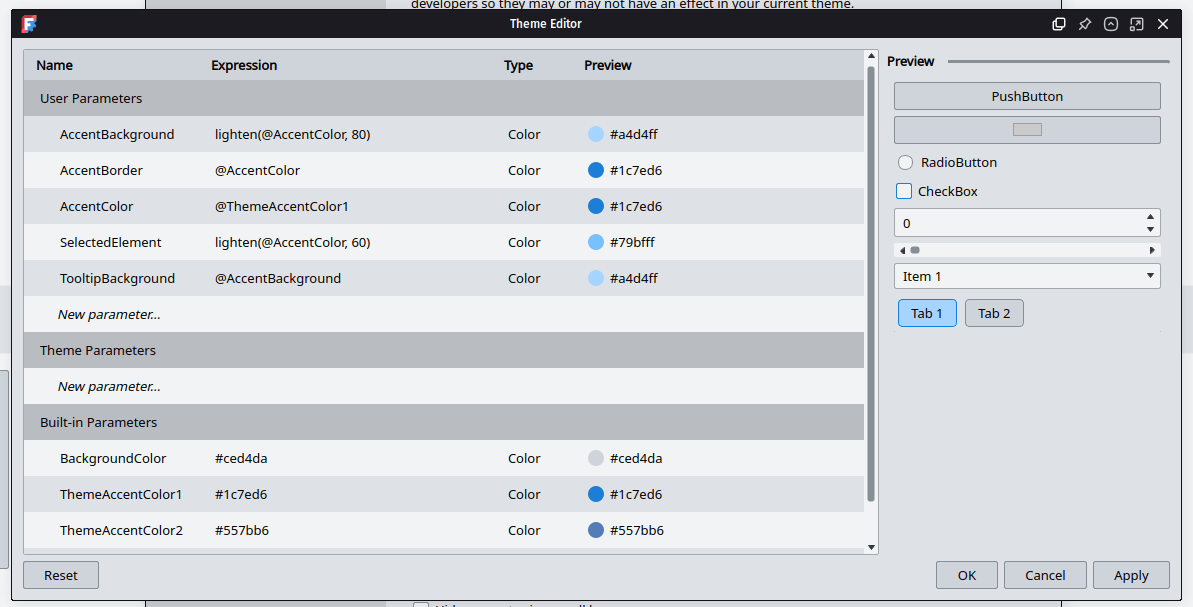Pin the Theme Editor window
Viewport: 1193px width, 607px height.
(1085, 24)
